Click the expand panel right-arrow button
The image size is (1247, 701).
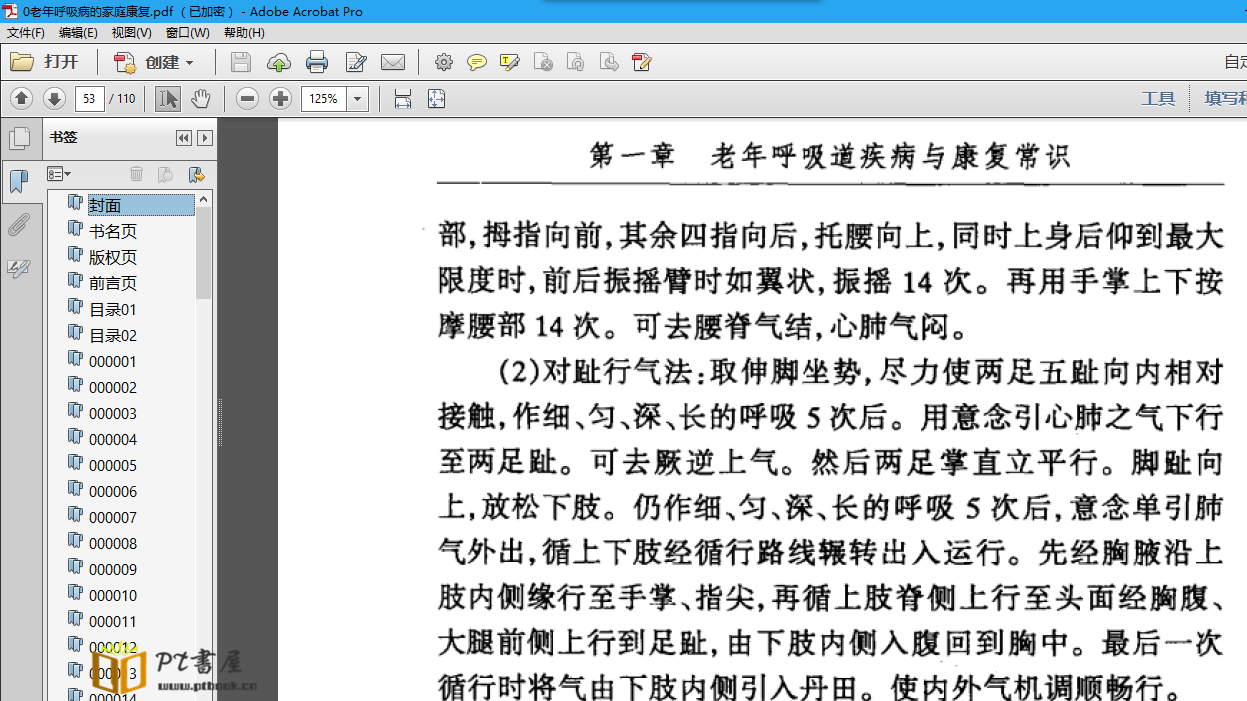pos(205,138)
